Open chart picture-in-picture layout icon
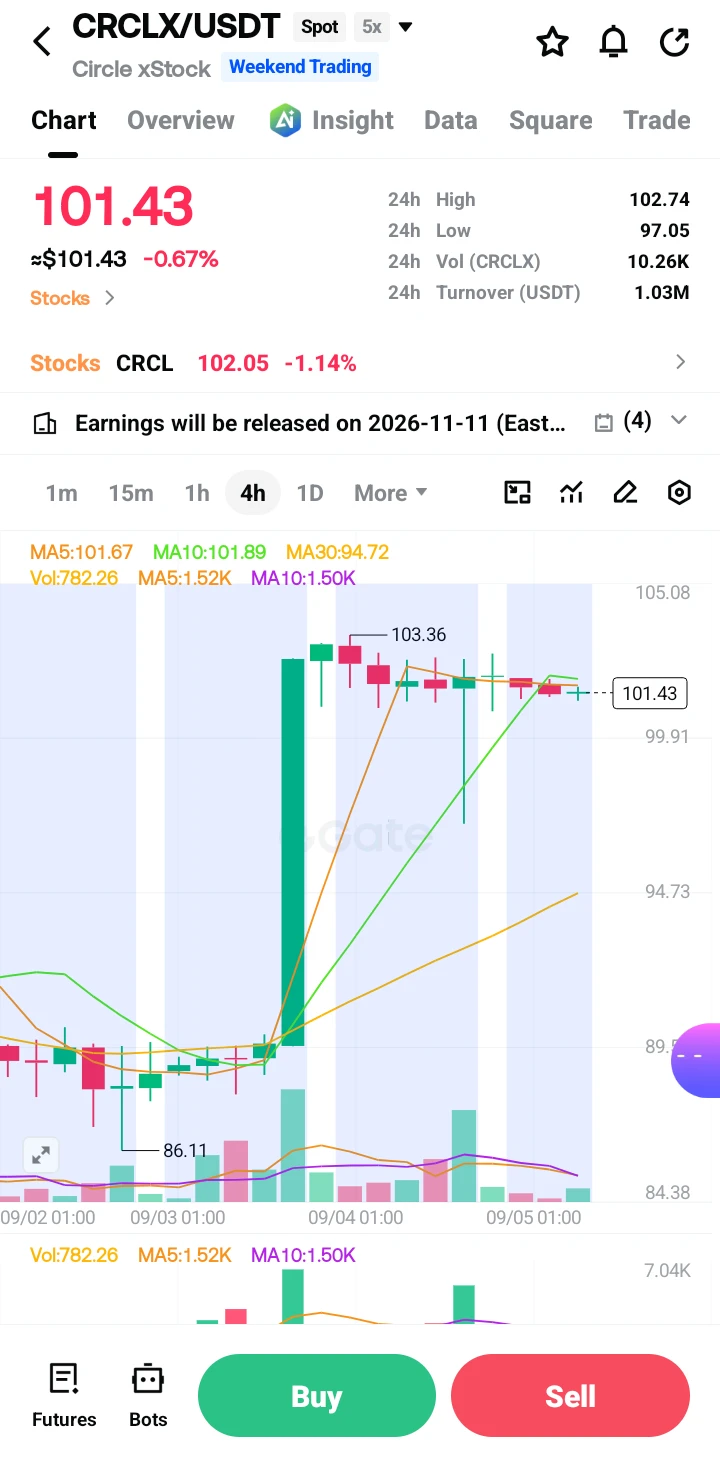The width and height of the screenshot is (720, 1467). (517, 492)
